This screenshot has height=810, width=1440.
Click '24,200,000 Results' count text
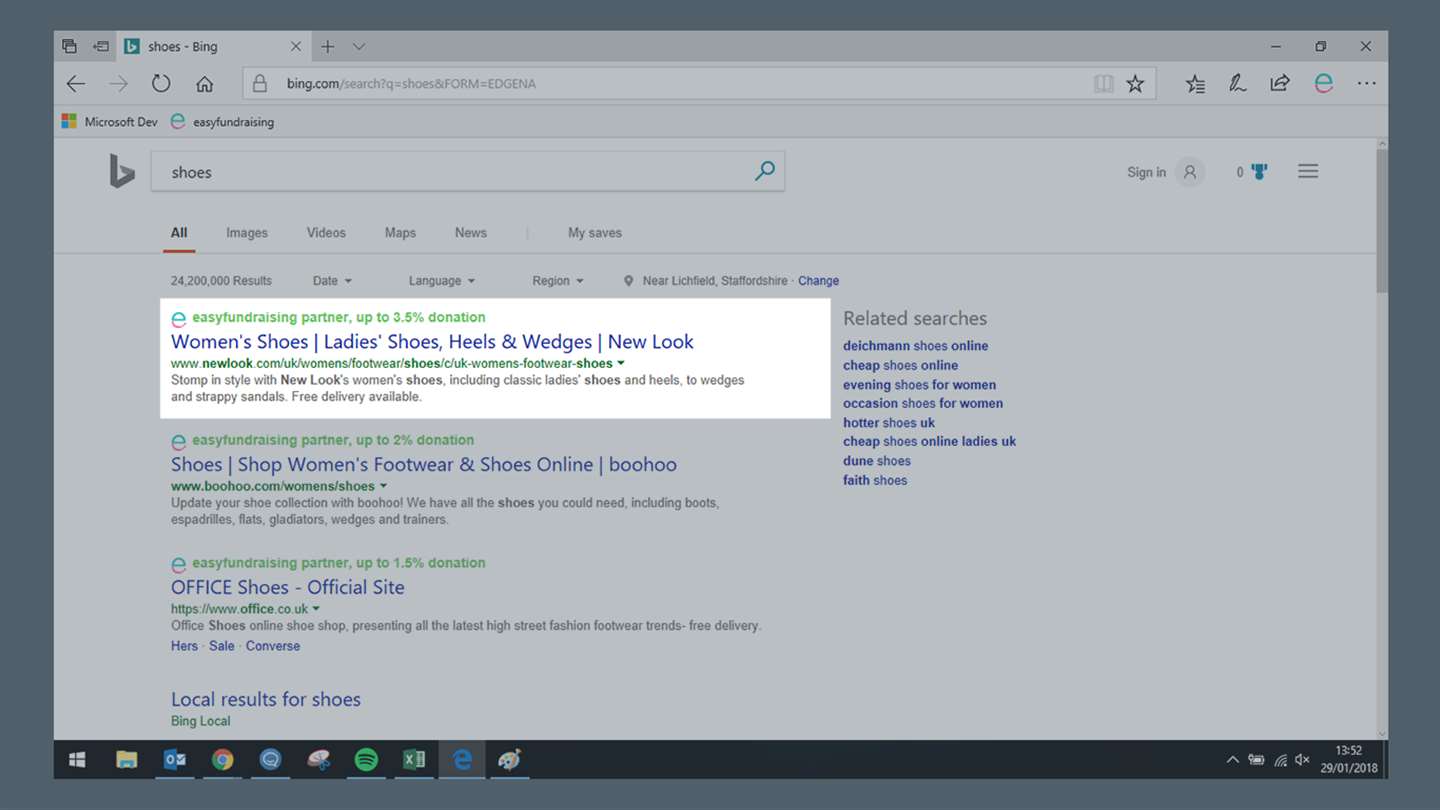[x=221, y=281]
